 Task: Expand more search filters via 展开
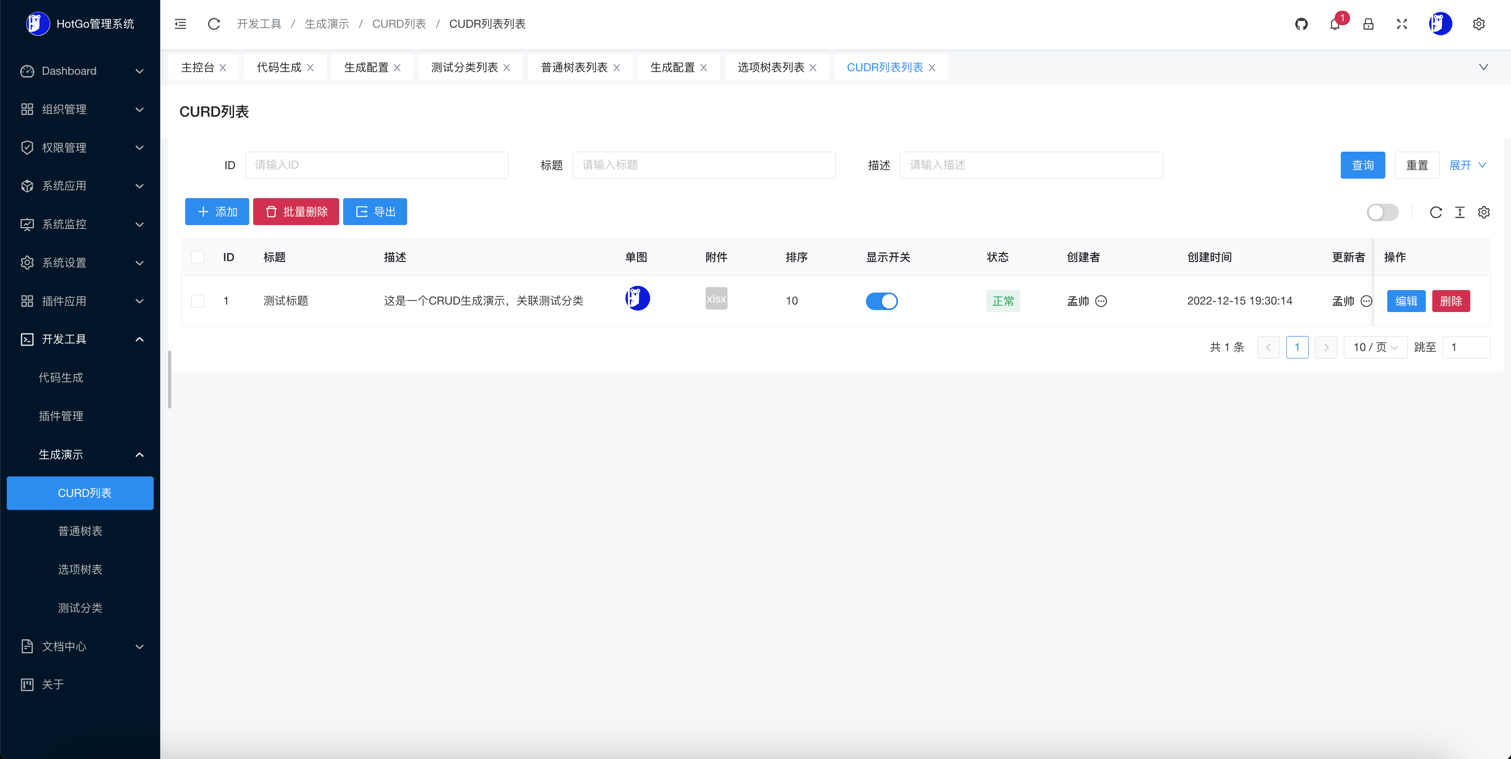(1467, 165)
